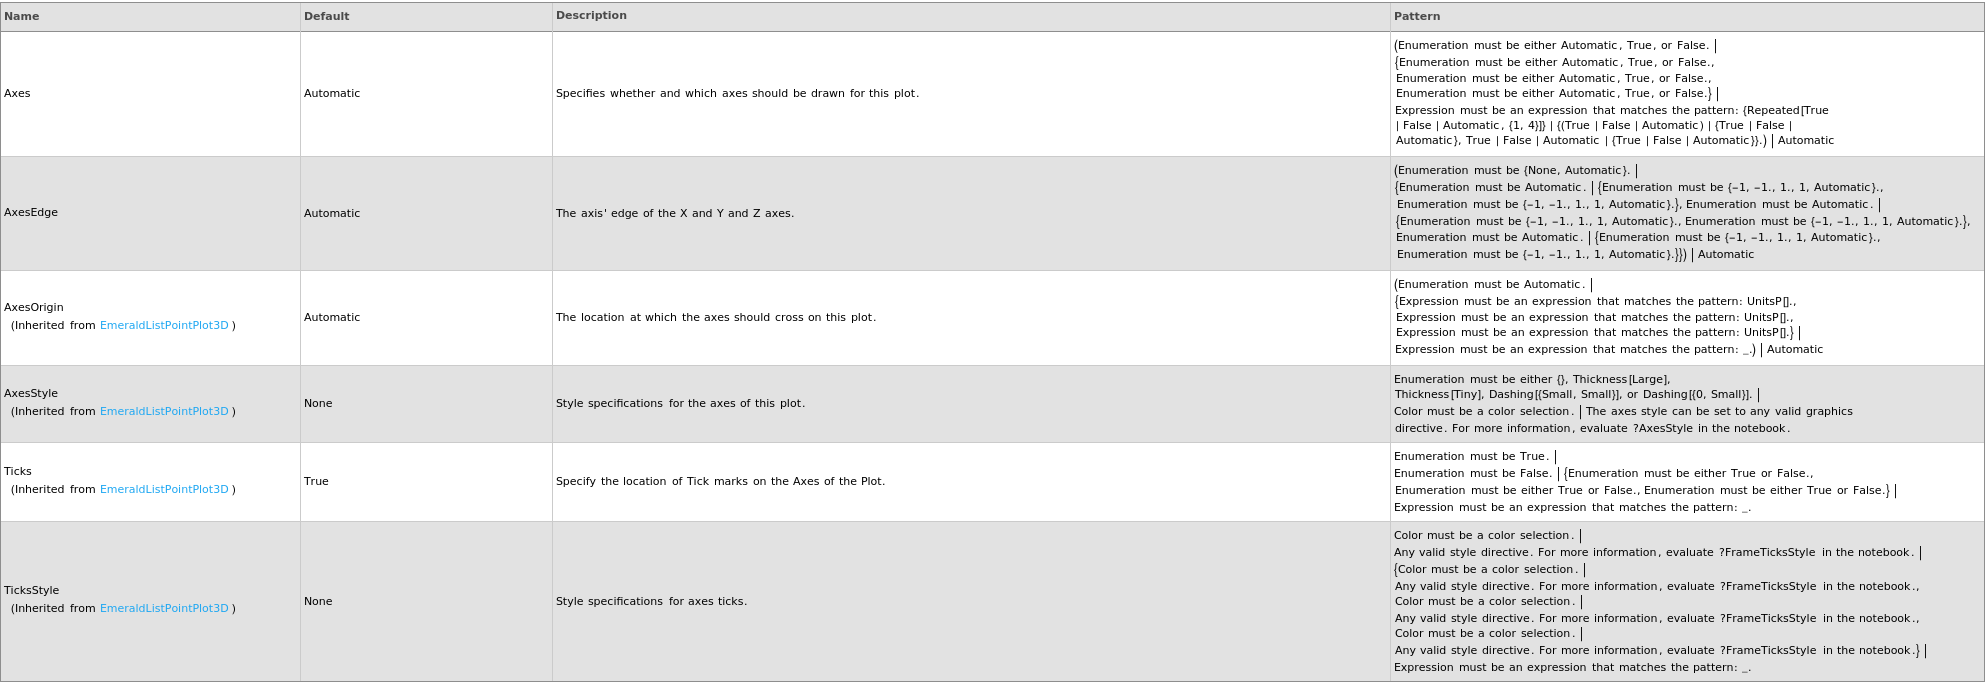Click the AxesOrigin description about axes crossing

click(x=715, y=318)
